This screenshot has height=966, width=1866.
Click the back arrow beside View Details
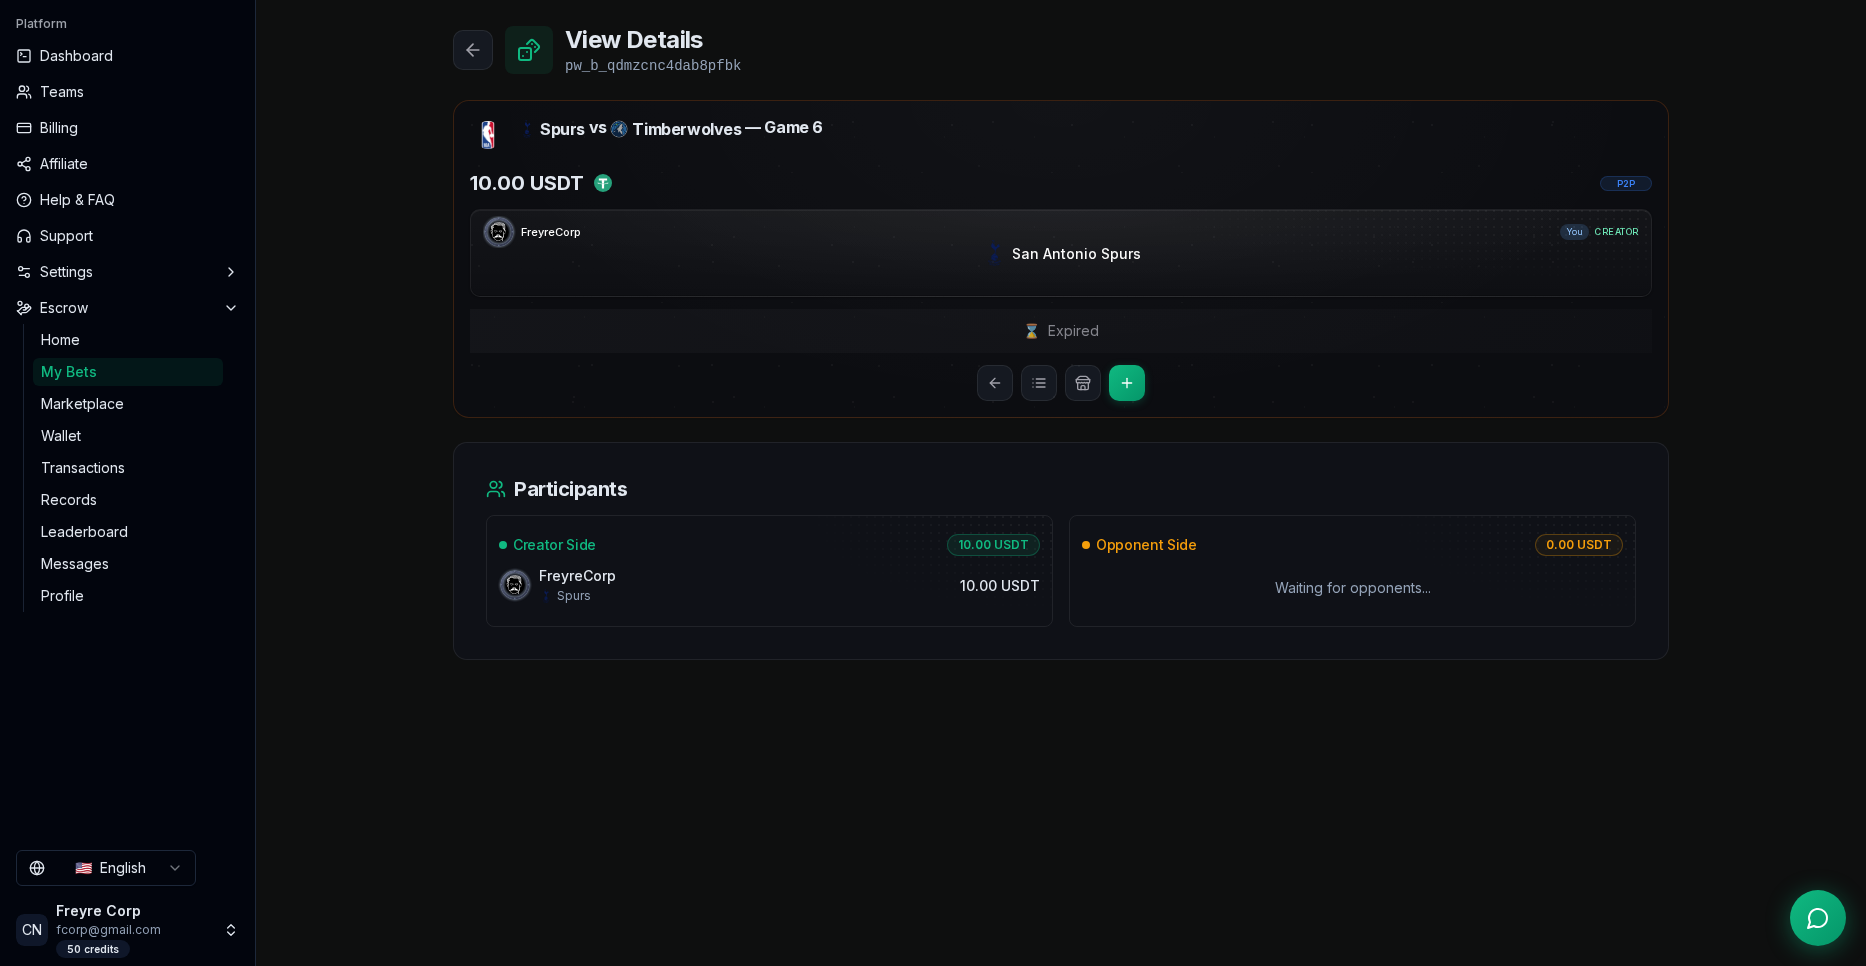pos(473,50)
